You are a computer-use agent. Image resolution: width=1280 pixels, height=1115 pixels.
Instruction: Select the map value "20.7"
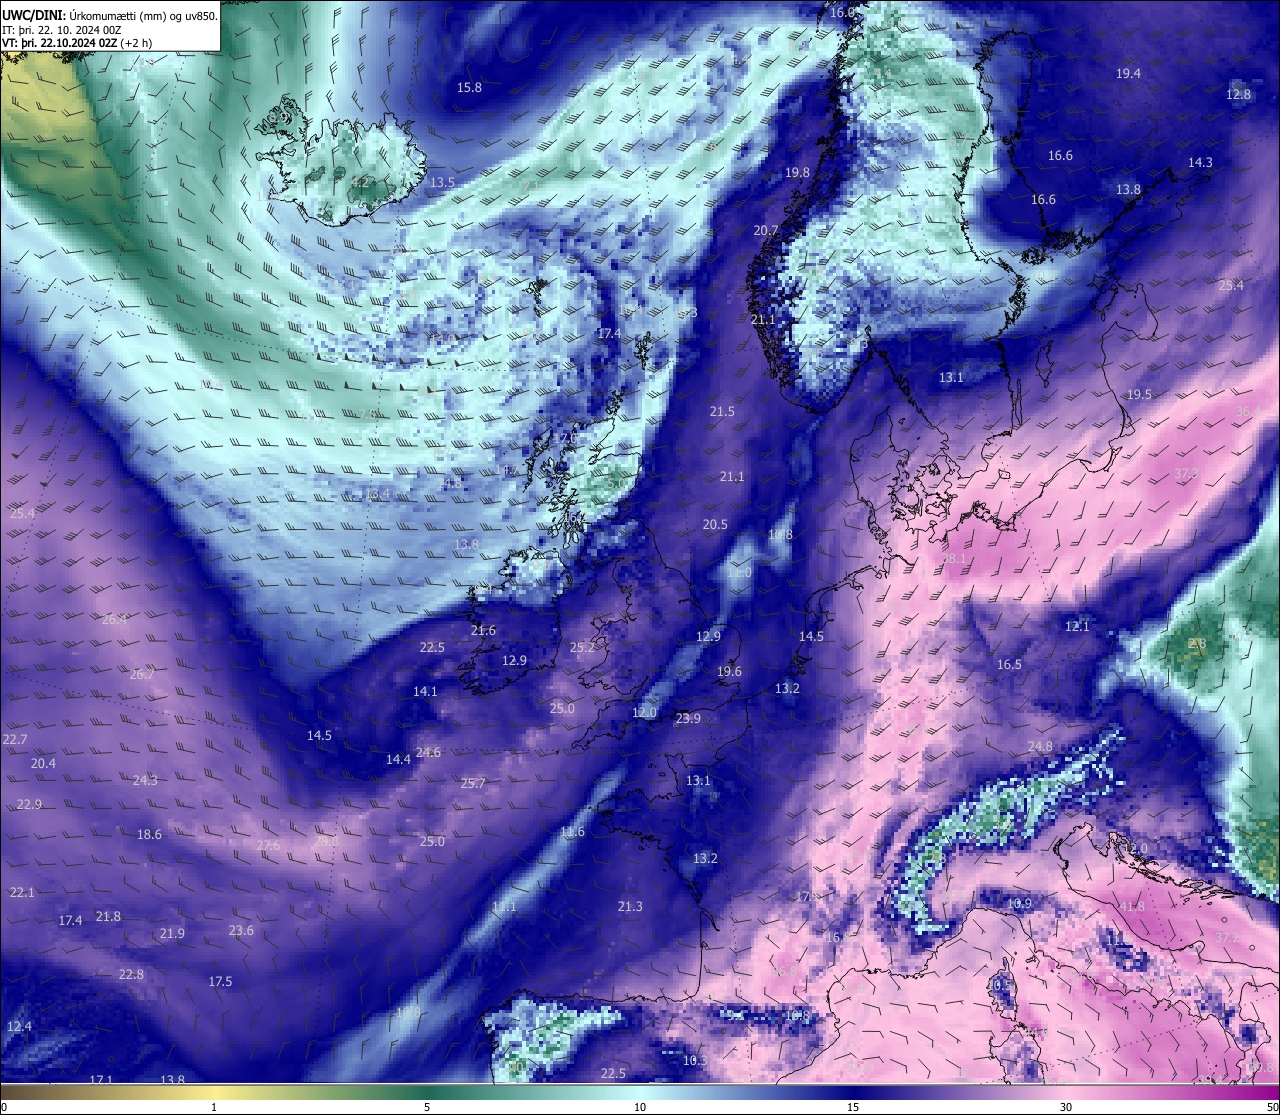[x=765, y=230]
